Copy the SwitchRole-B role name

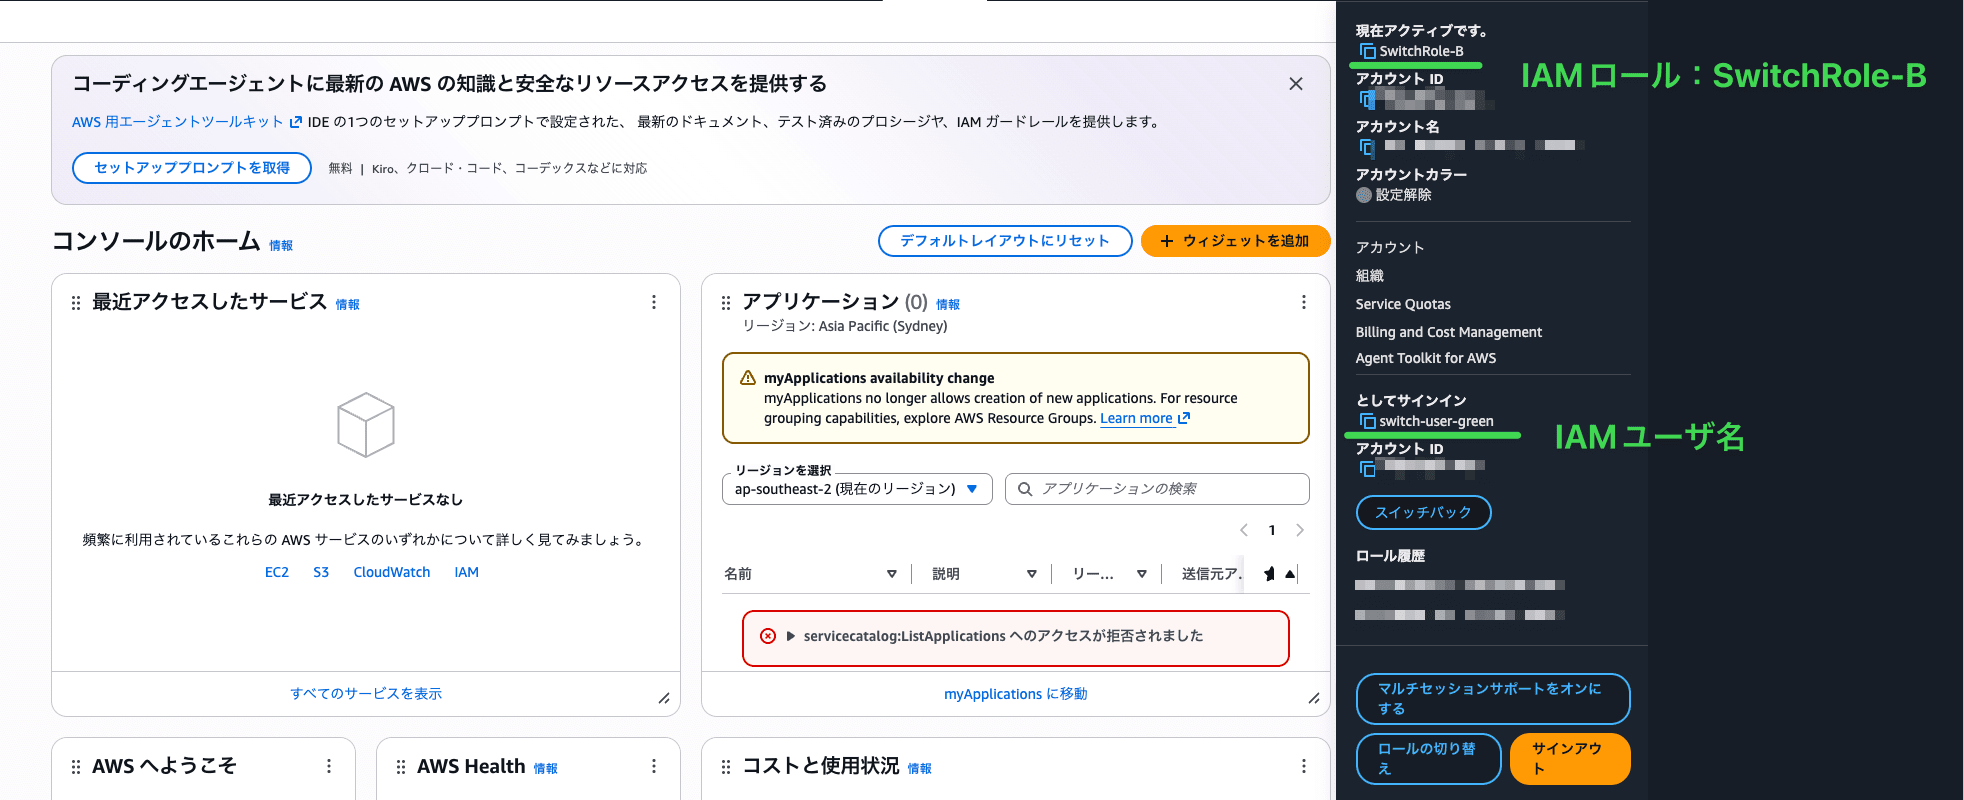1367,51
